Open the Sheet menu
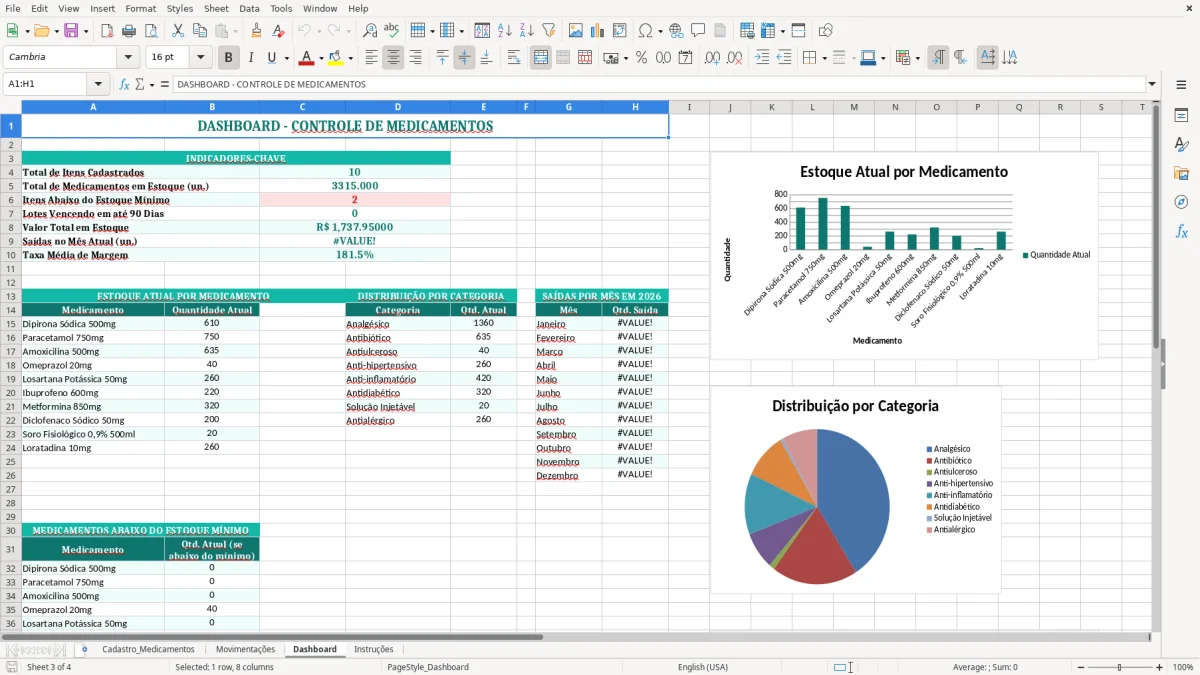 pos(216,8)
